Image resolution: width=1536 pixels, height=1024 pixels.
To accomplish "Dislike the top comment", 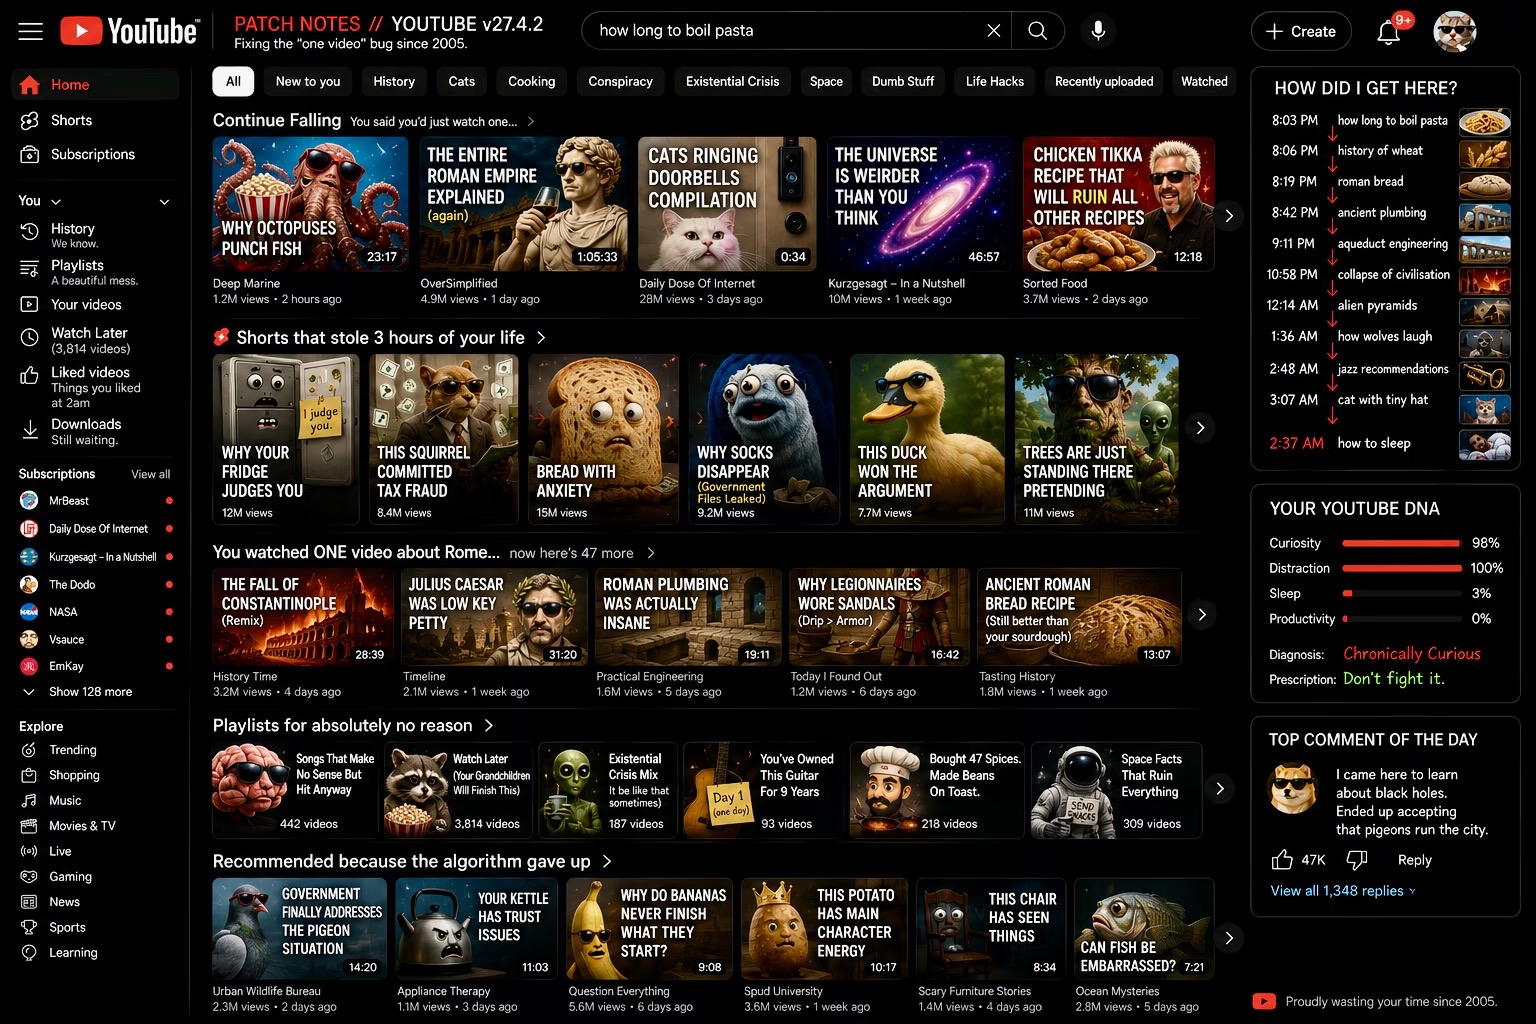I will click(x=1357, y=860).
